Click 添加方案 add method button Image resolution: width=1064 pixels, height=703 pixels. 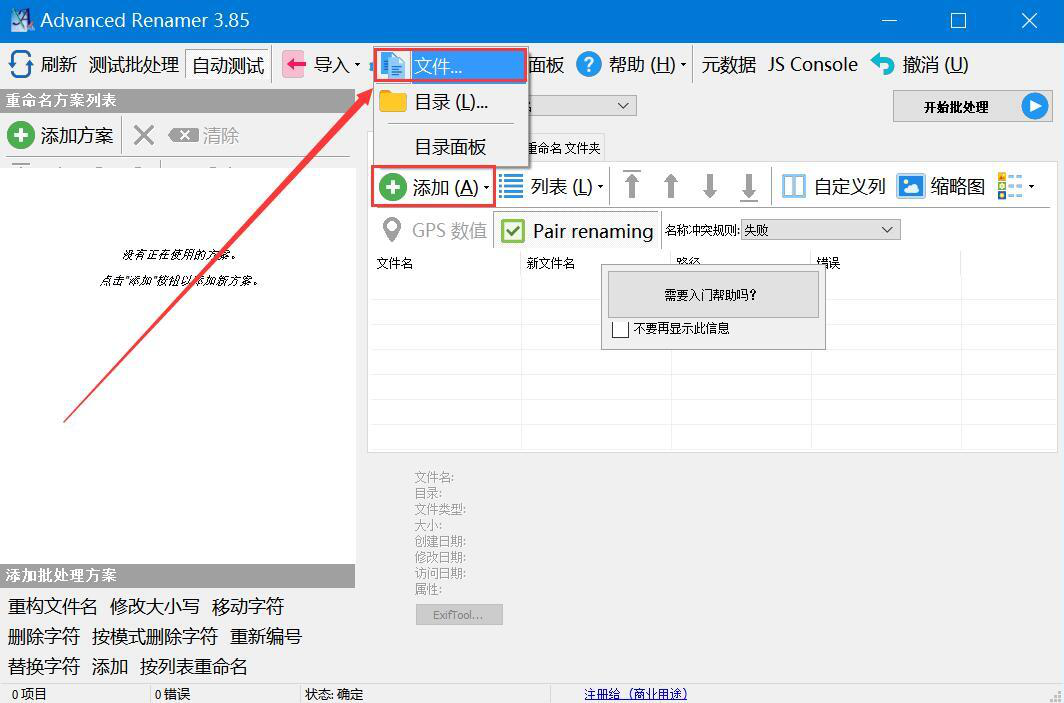click(61, 135)
